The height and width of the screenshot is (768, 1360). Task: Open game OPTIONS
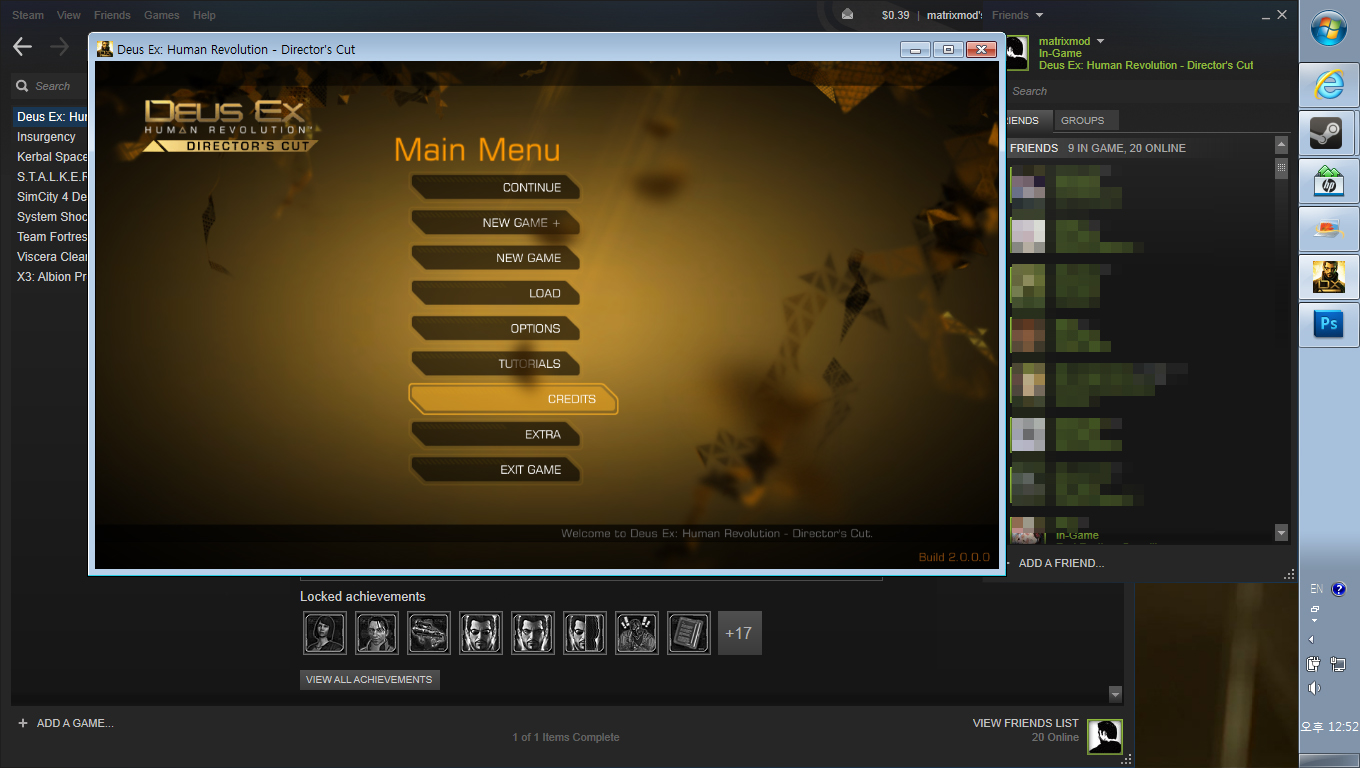[x=496, y=328]
